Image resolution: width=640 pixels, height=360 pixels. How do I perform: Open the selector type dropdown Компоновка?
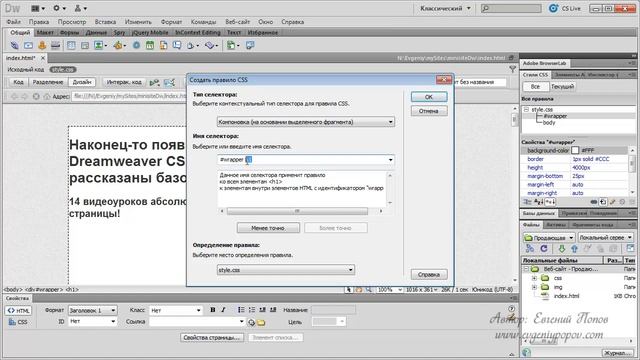coord(306,122)
